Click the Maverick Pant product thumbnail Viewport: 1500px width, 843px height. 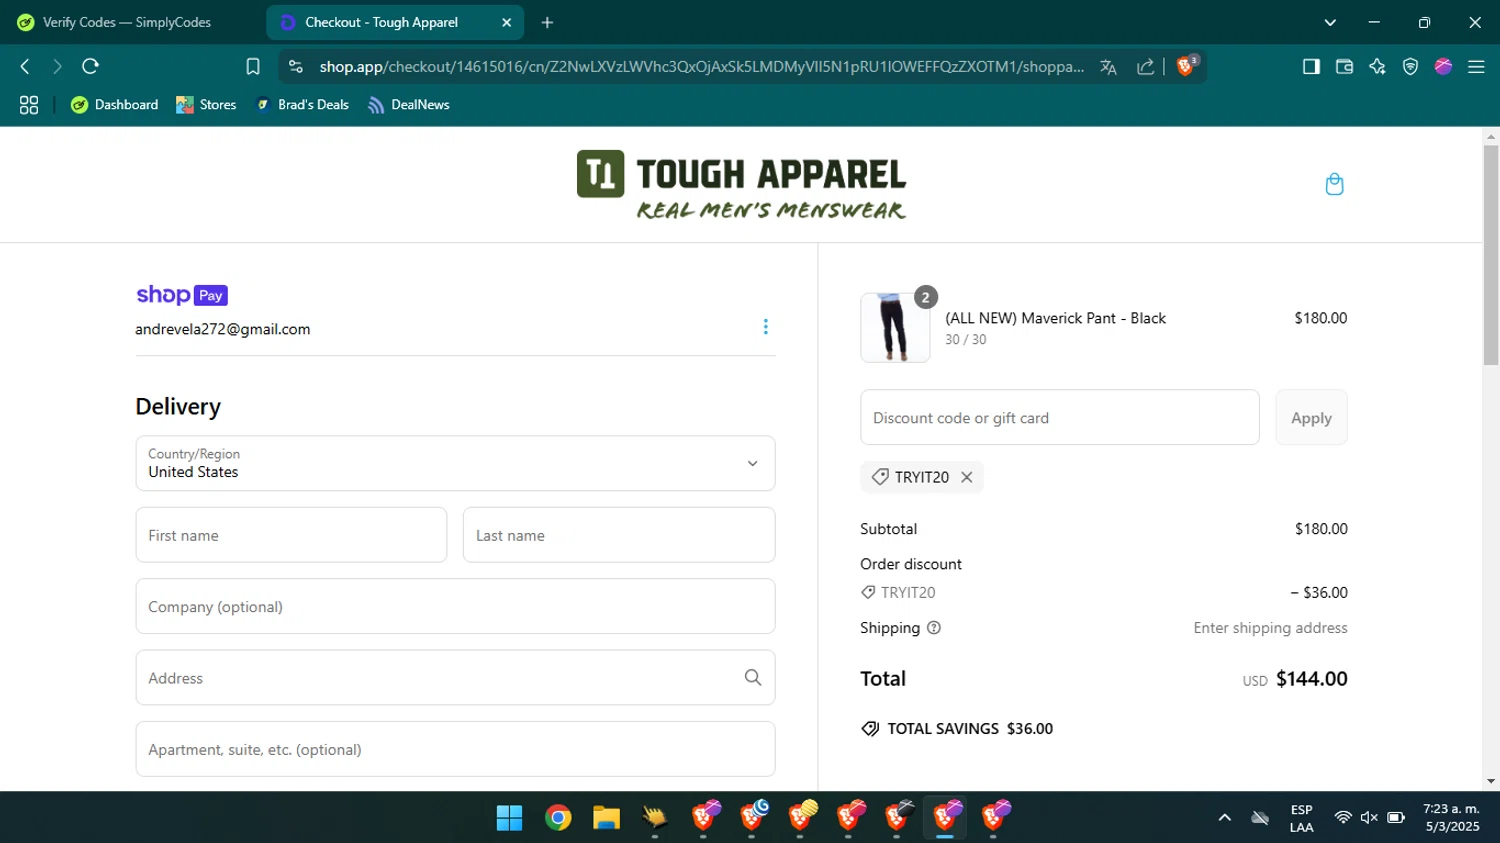coord(895,327)
